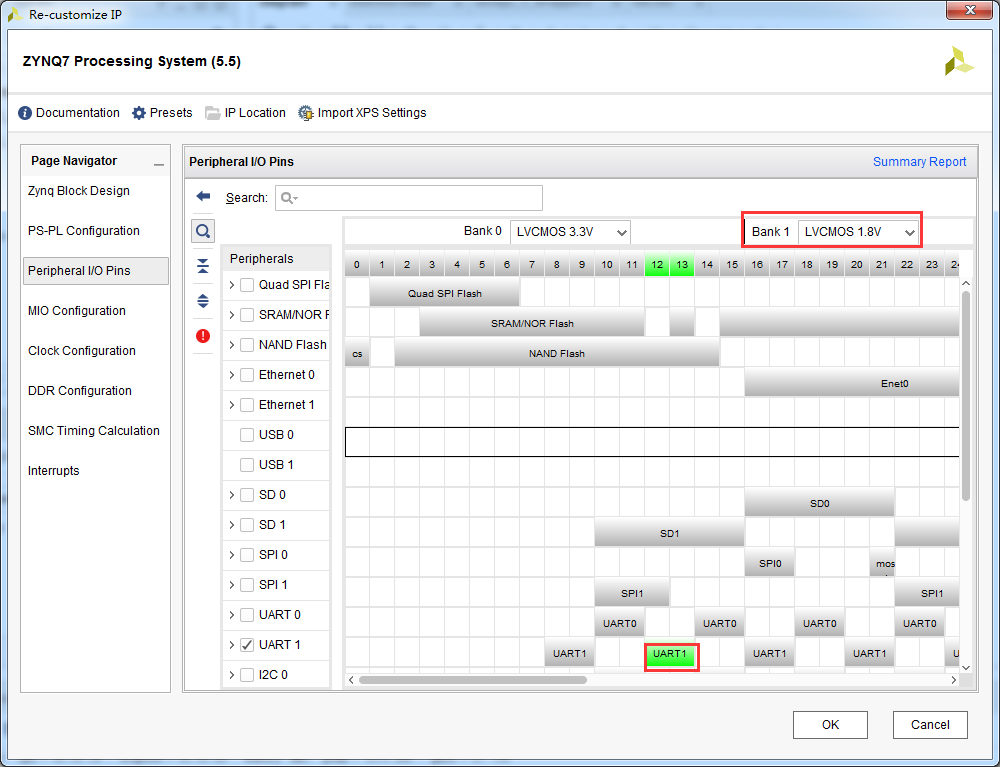Uncheck the UART 1 checkbox

coord(247,645)
